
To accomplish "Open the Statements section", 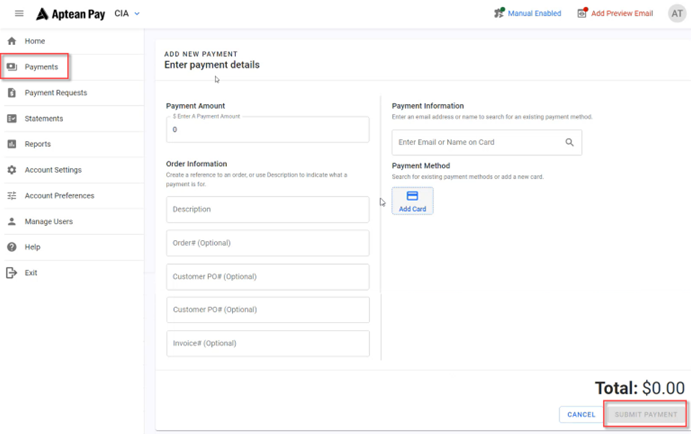I will click(x=44, y=119).
